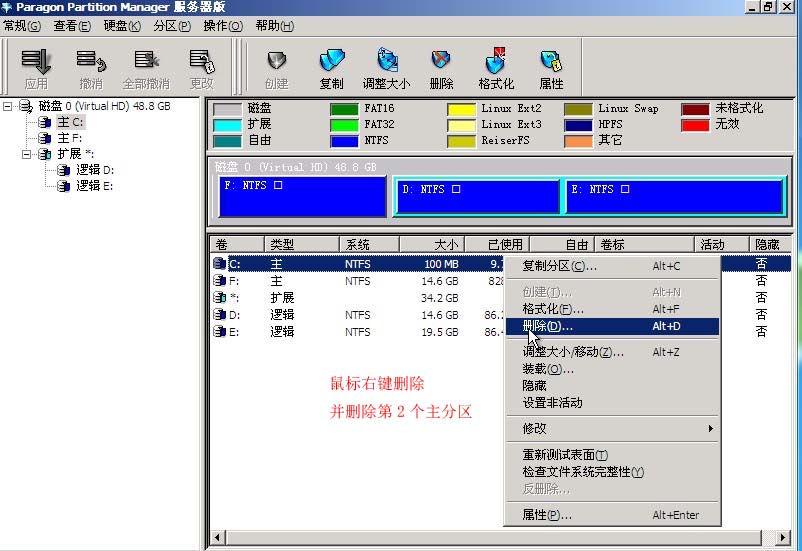This screenshot has width=802, height=551.
Task: Click the 自由 column header
Action: click(x=562, y=245)
